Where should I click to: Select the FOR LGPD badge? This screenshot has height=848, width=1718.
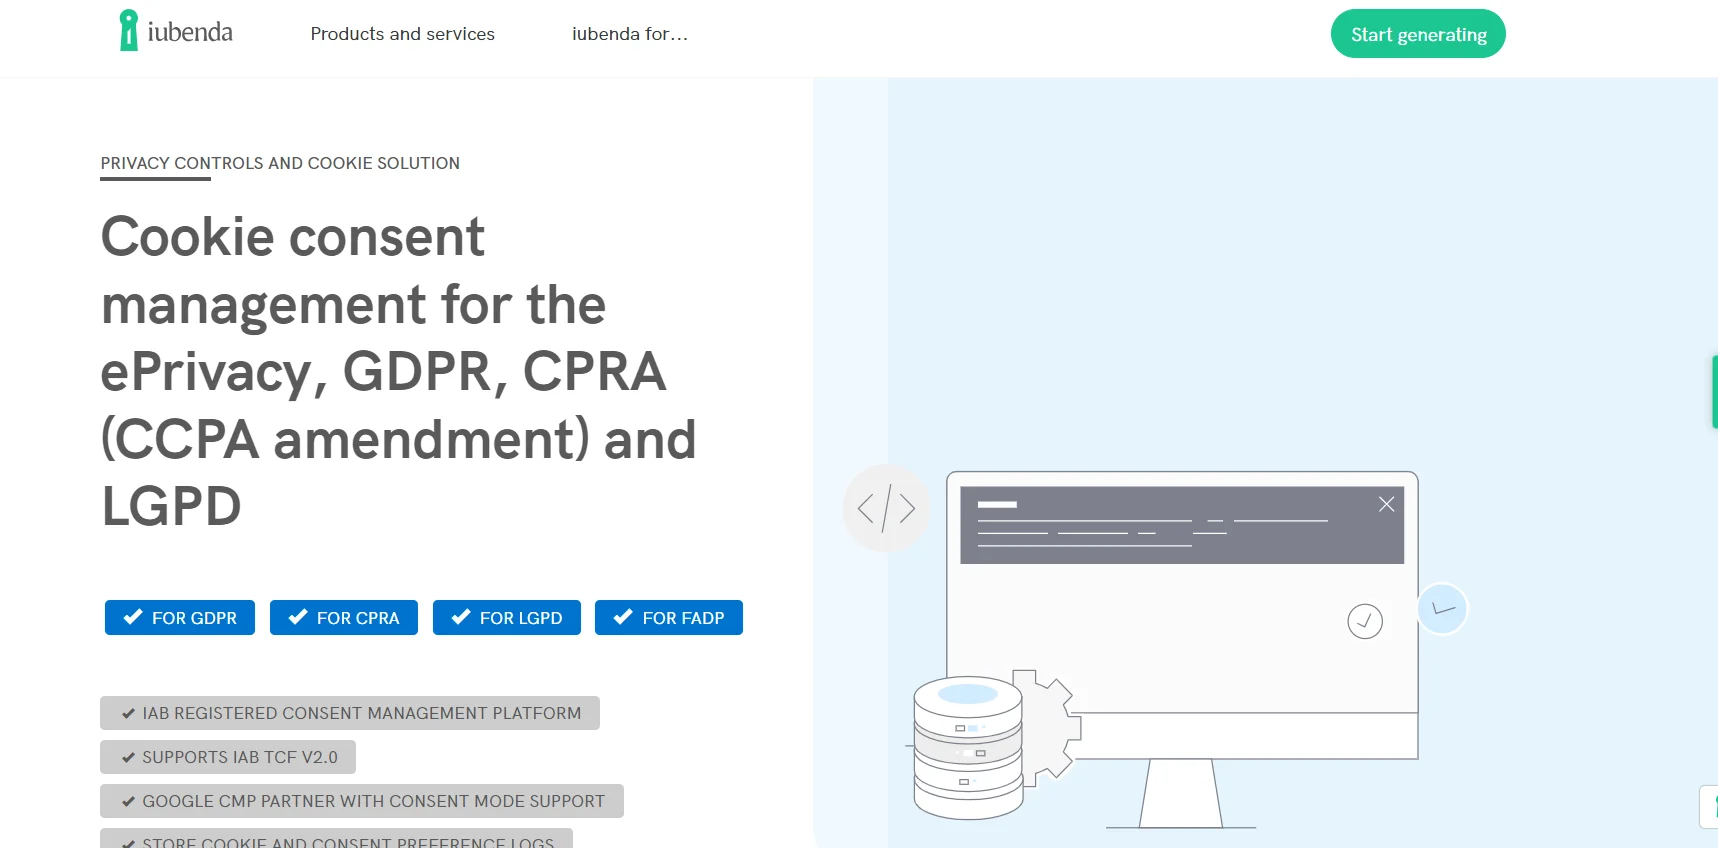(507, 618)
